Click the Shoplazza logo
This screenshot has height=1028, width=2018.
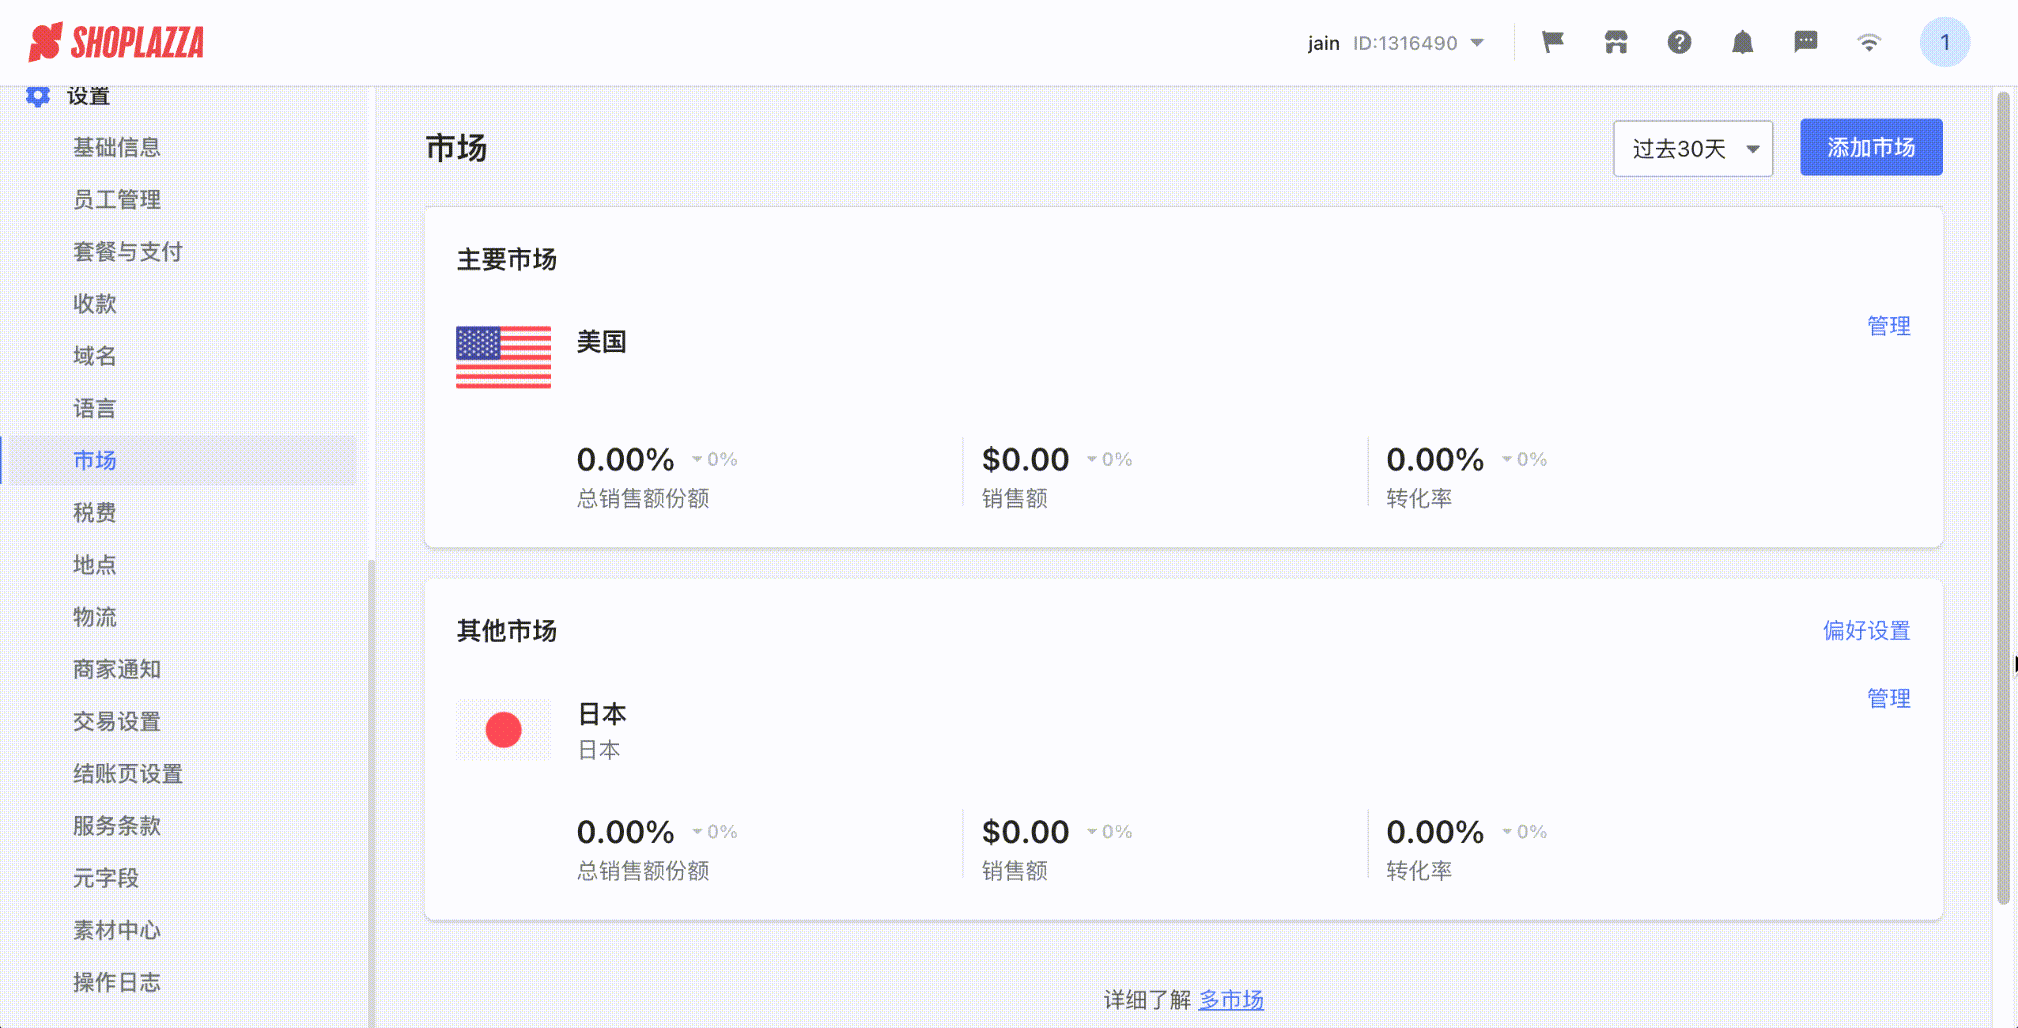116,42
